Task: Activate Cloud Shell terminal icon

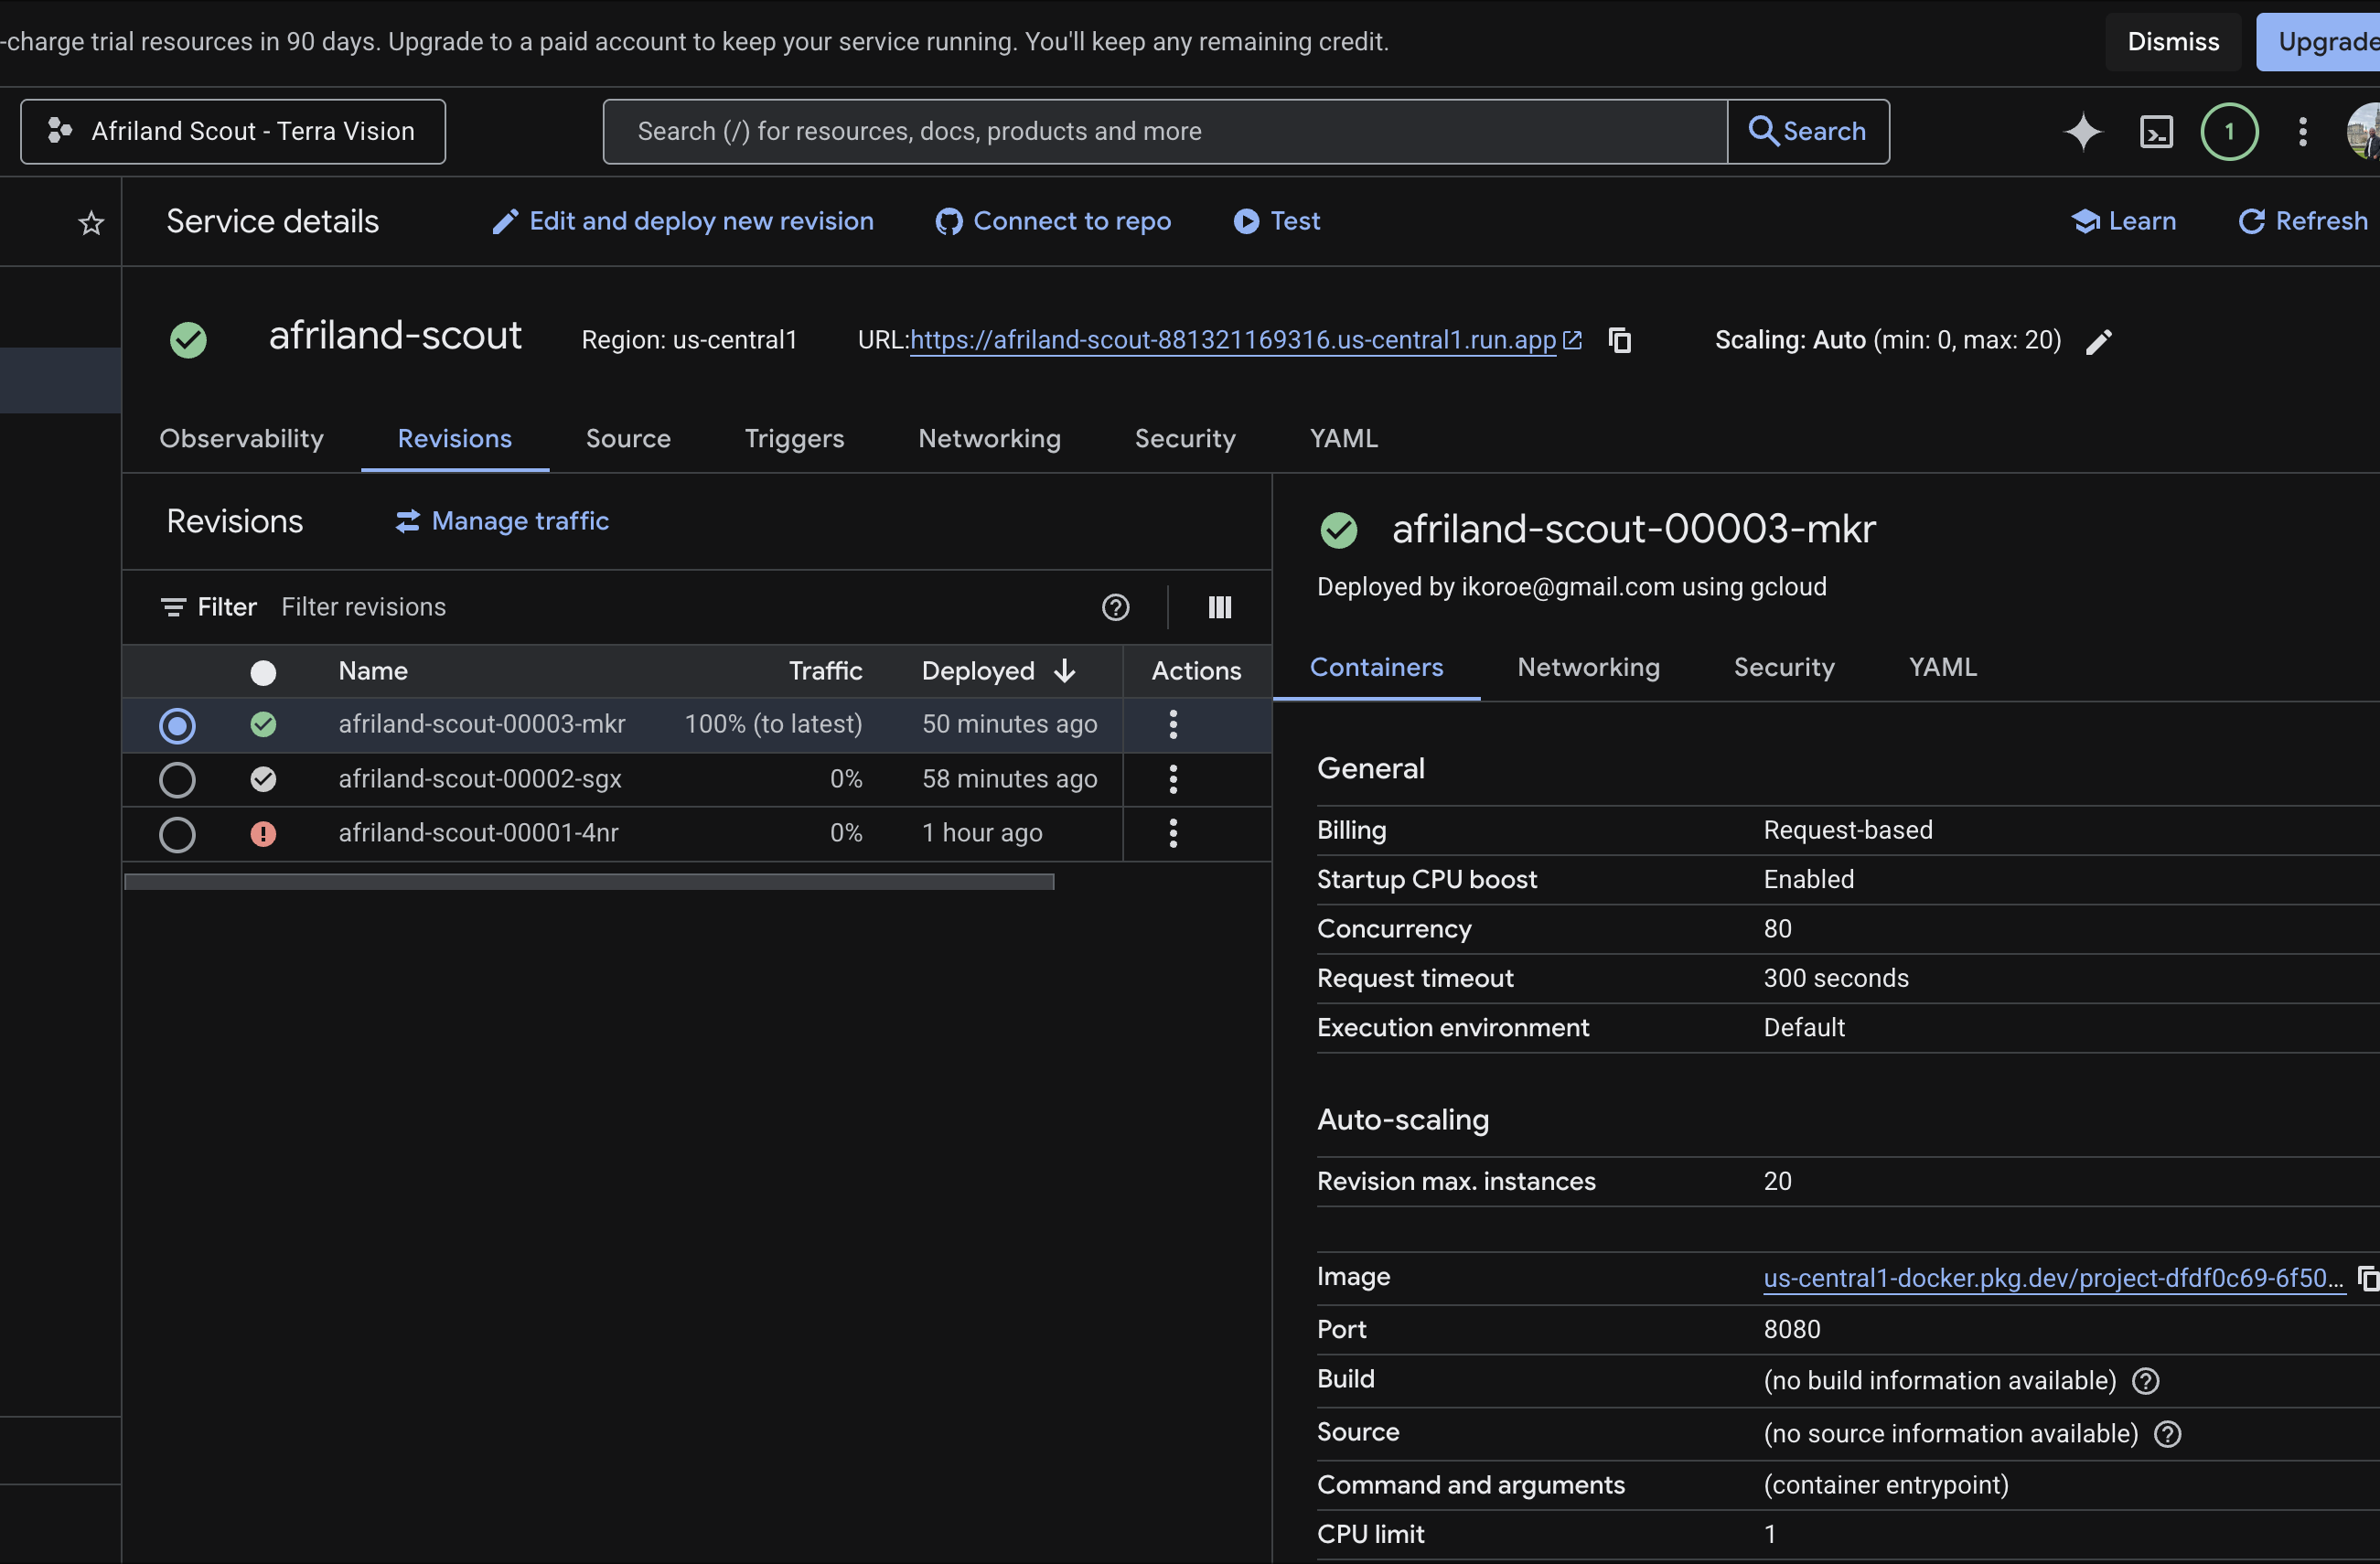Action: click(x=2156, y=131)
